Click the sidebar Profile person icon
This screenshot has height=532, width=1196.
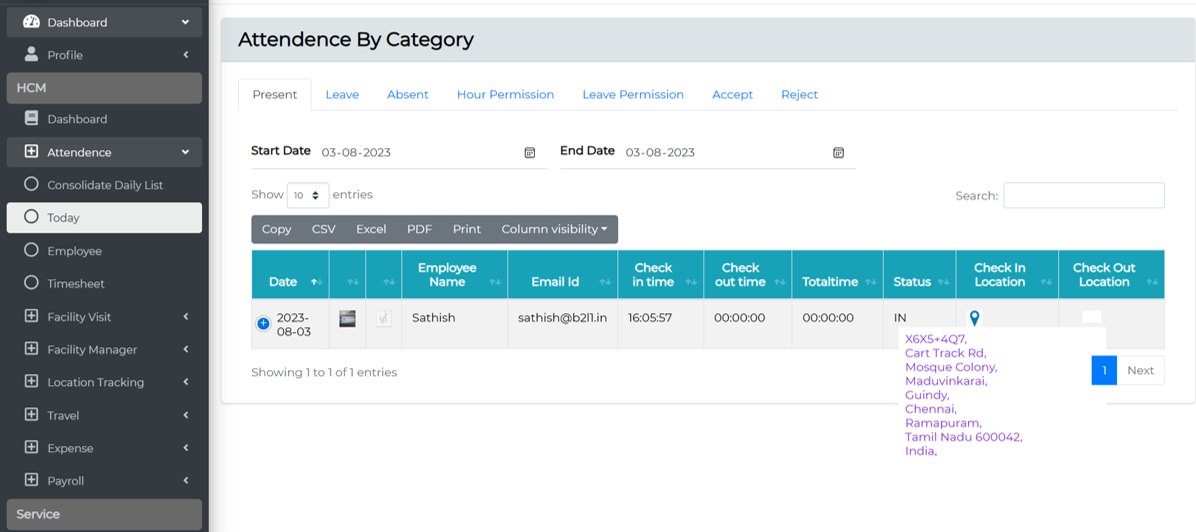[x=31, y=55]
